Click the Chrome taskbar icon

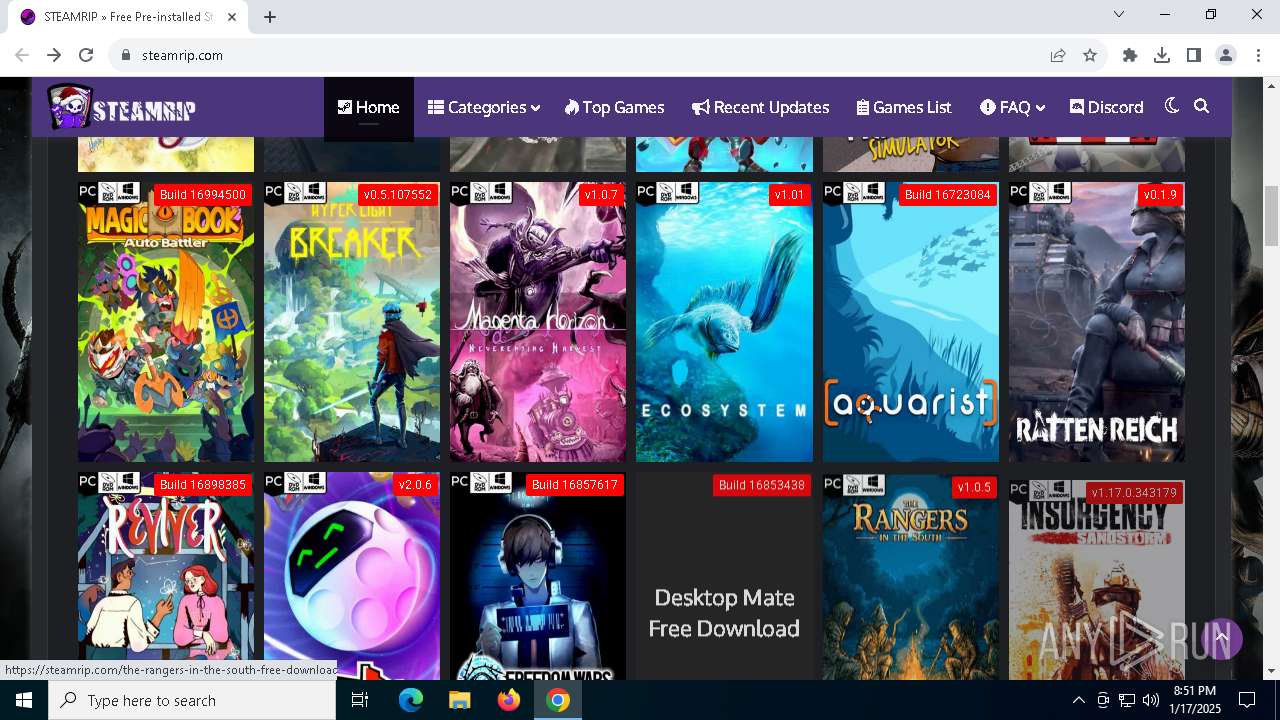pos(558,700)
